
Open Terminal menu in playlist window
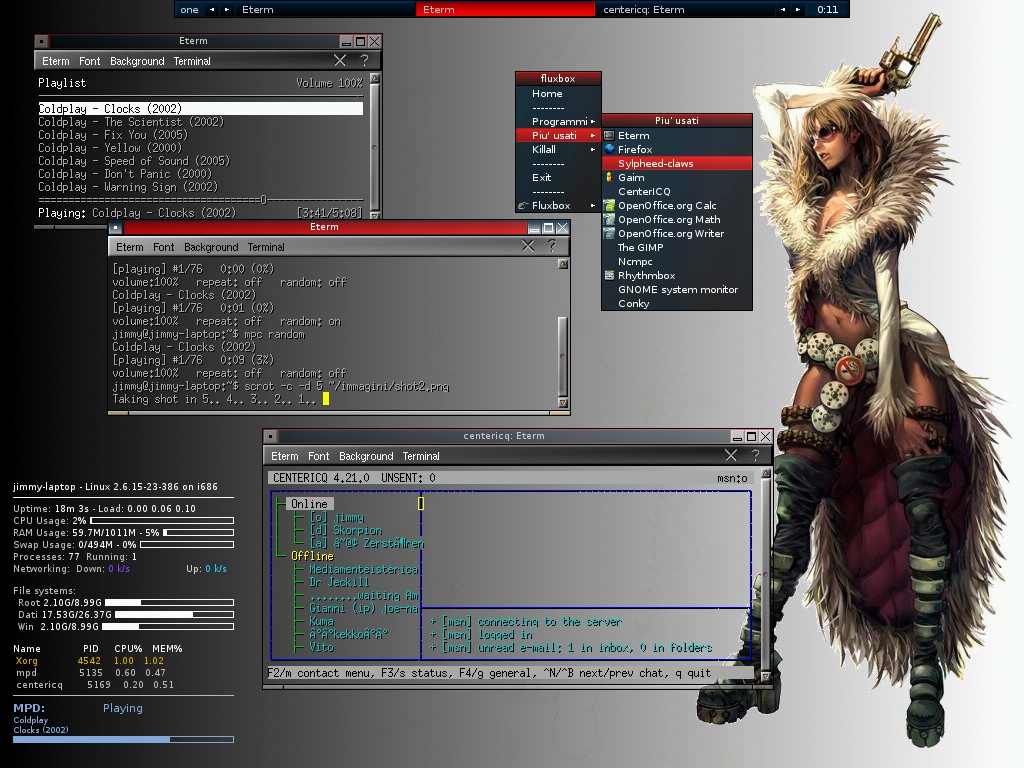[192, 61]
